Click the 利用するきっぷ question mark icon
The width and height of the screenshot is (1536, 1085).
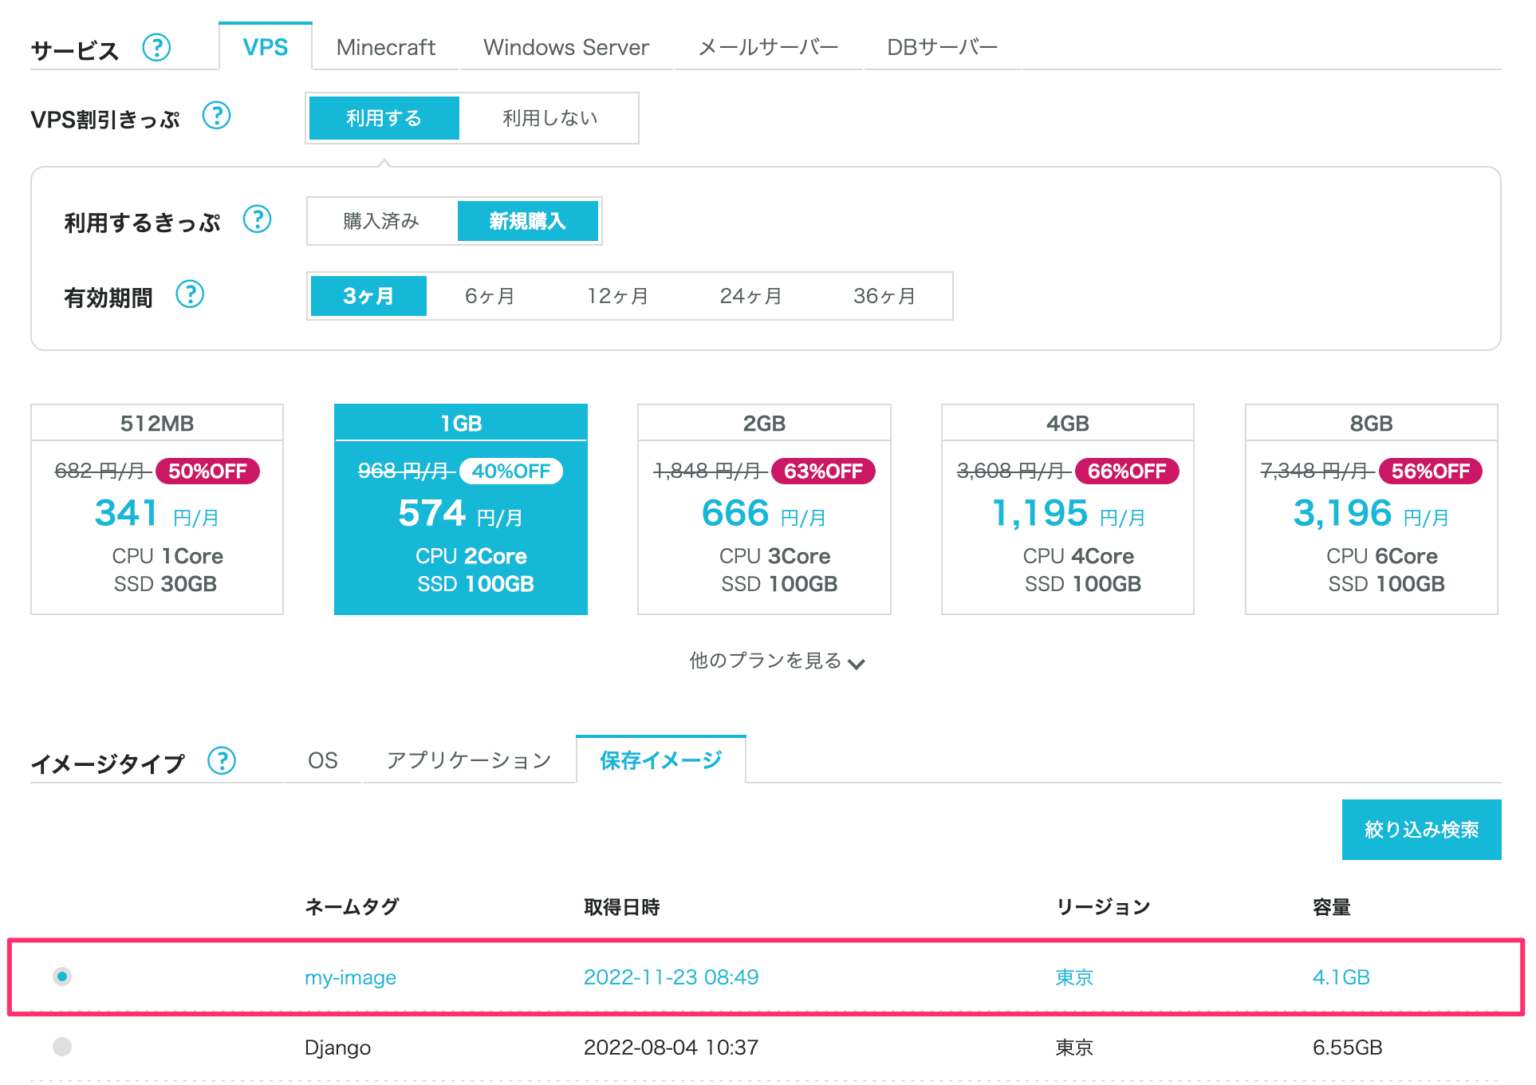coord(258,220)
